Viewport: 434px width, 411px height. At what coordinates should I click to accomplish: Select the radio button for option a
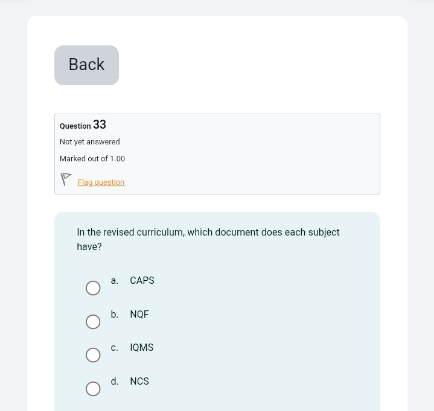pyautogui.click(x=93, y=288)
